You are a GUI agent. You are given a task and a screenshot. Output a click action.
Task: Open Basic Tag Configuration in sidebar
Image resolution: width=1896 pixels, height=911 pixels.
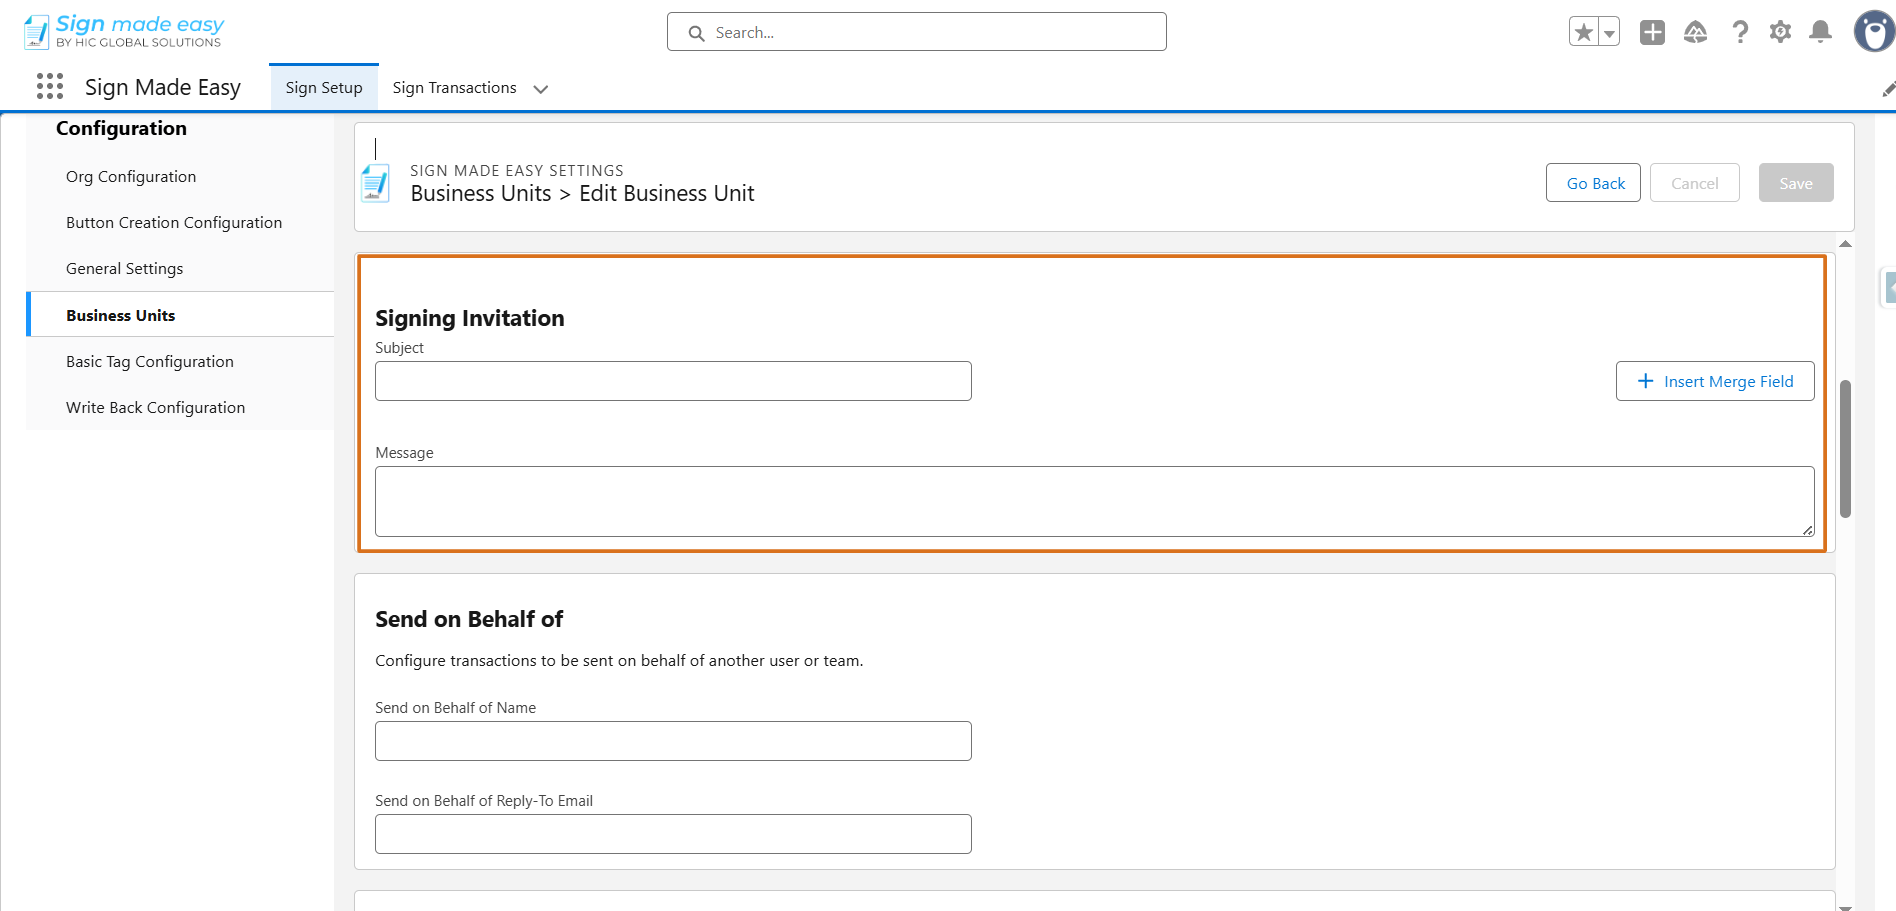click(x=150, y=362)
